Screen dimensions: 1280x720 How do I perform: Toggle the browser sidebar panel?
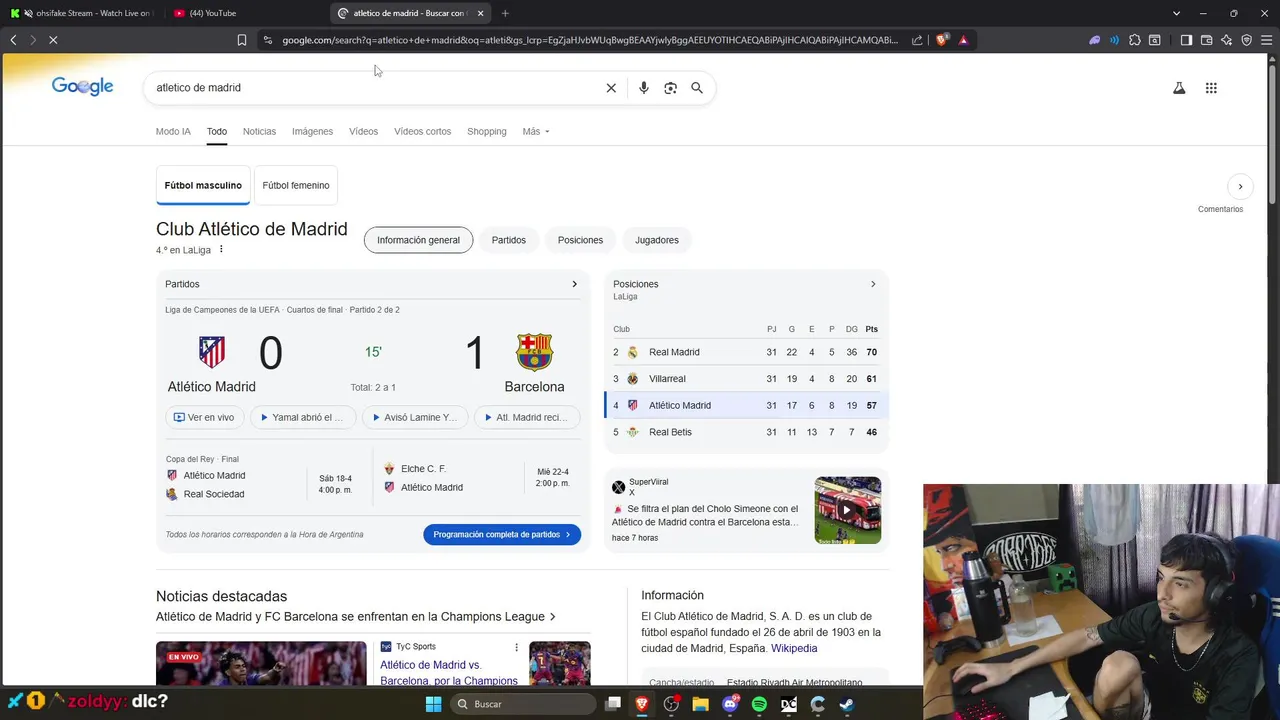point(1186,40)
